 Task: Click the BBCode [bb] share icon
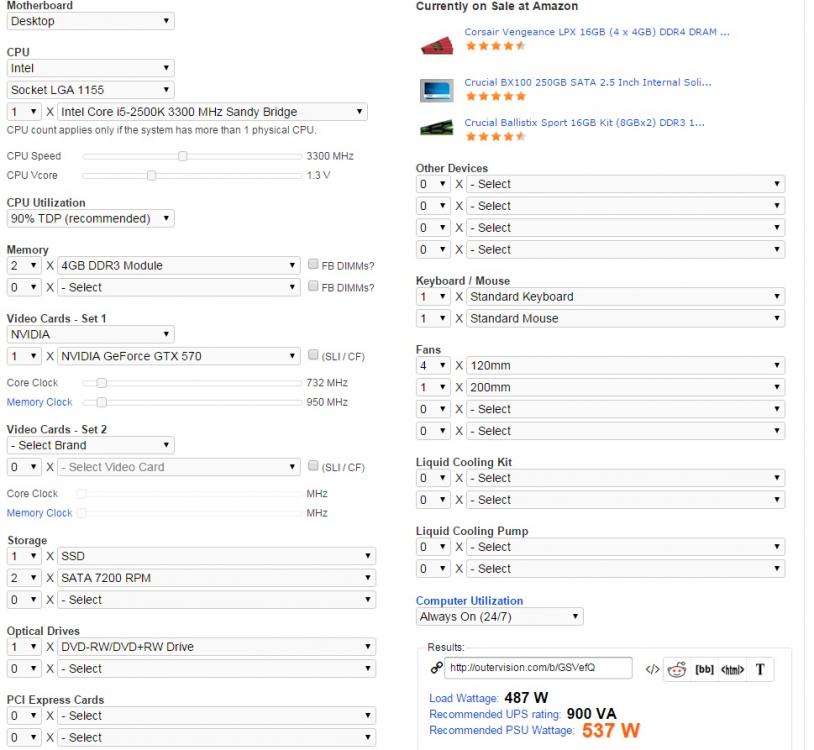(704, 669)
